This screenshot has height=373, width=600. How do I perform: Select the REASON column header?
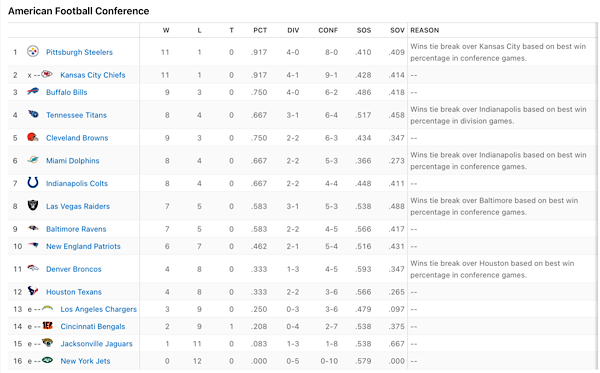(425, 30)
